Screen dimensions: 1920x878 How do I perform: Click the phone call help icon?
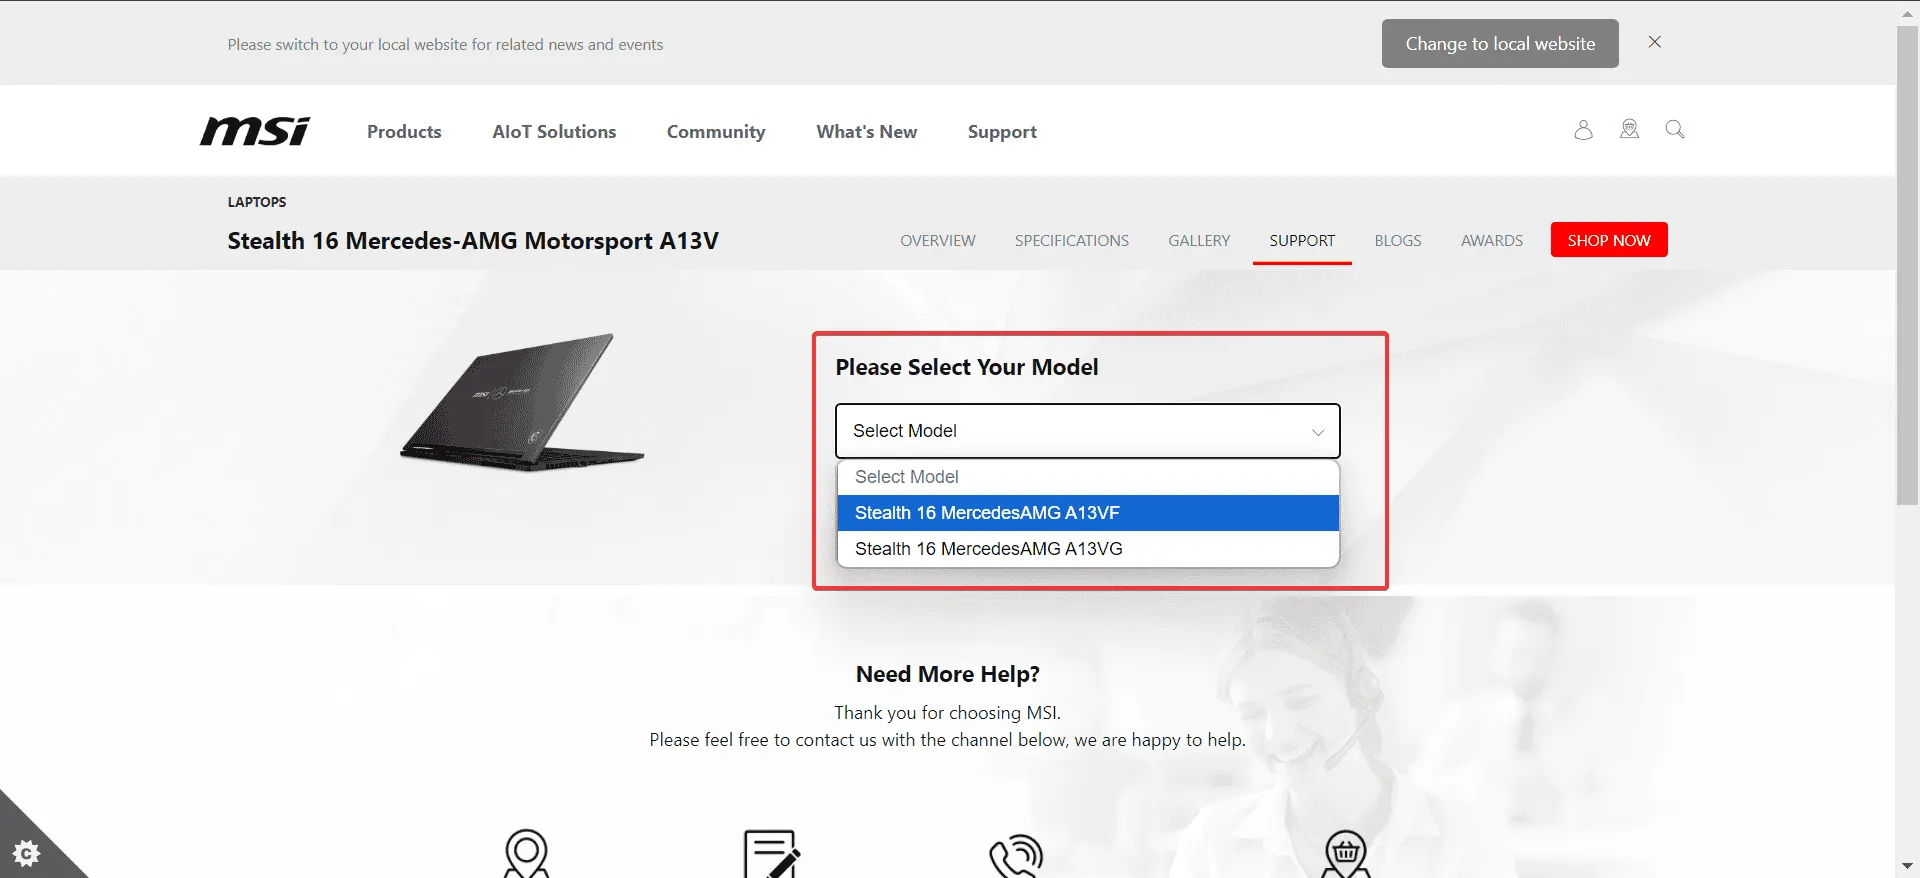(x=1016, y=855)
